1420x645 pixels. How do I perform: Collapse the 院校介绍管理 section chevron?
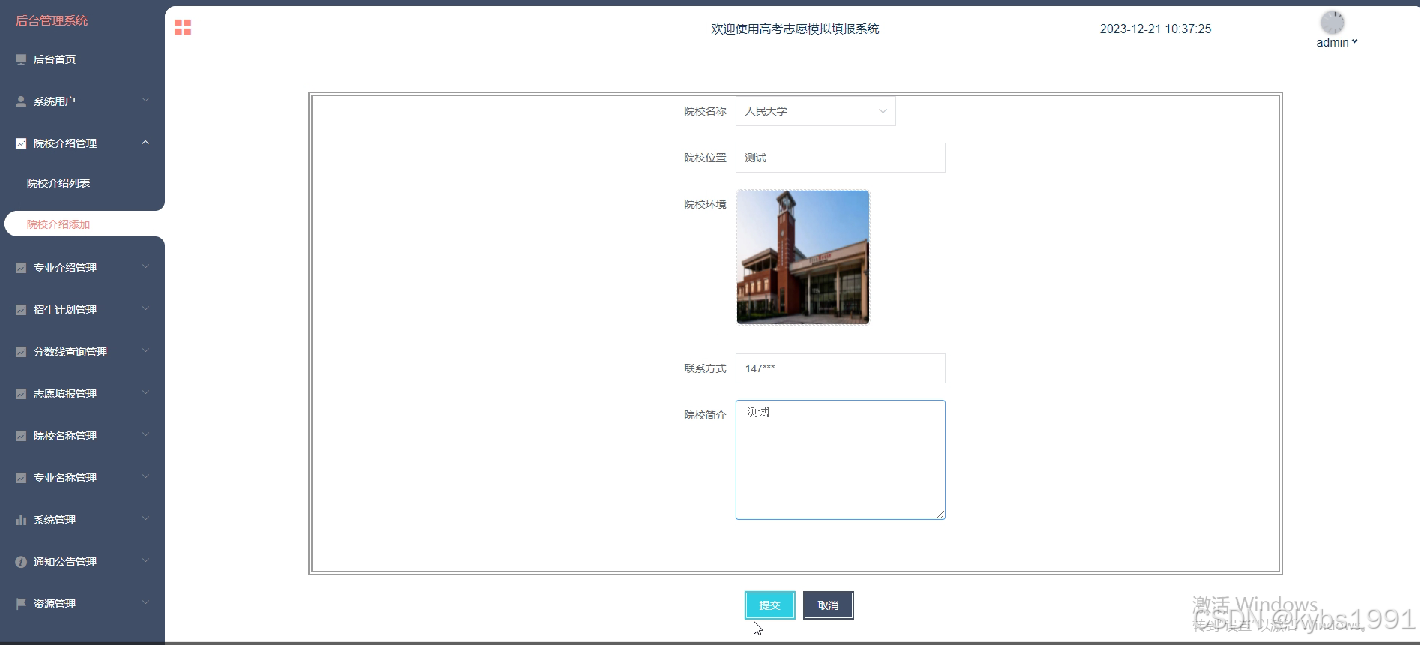click(x=146, y=143)
